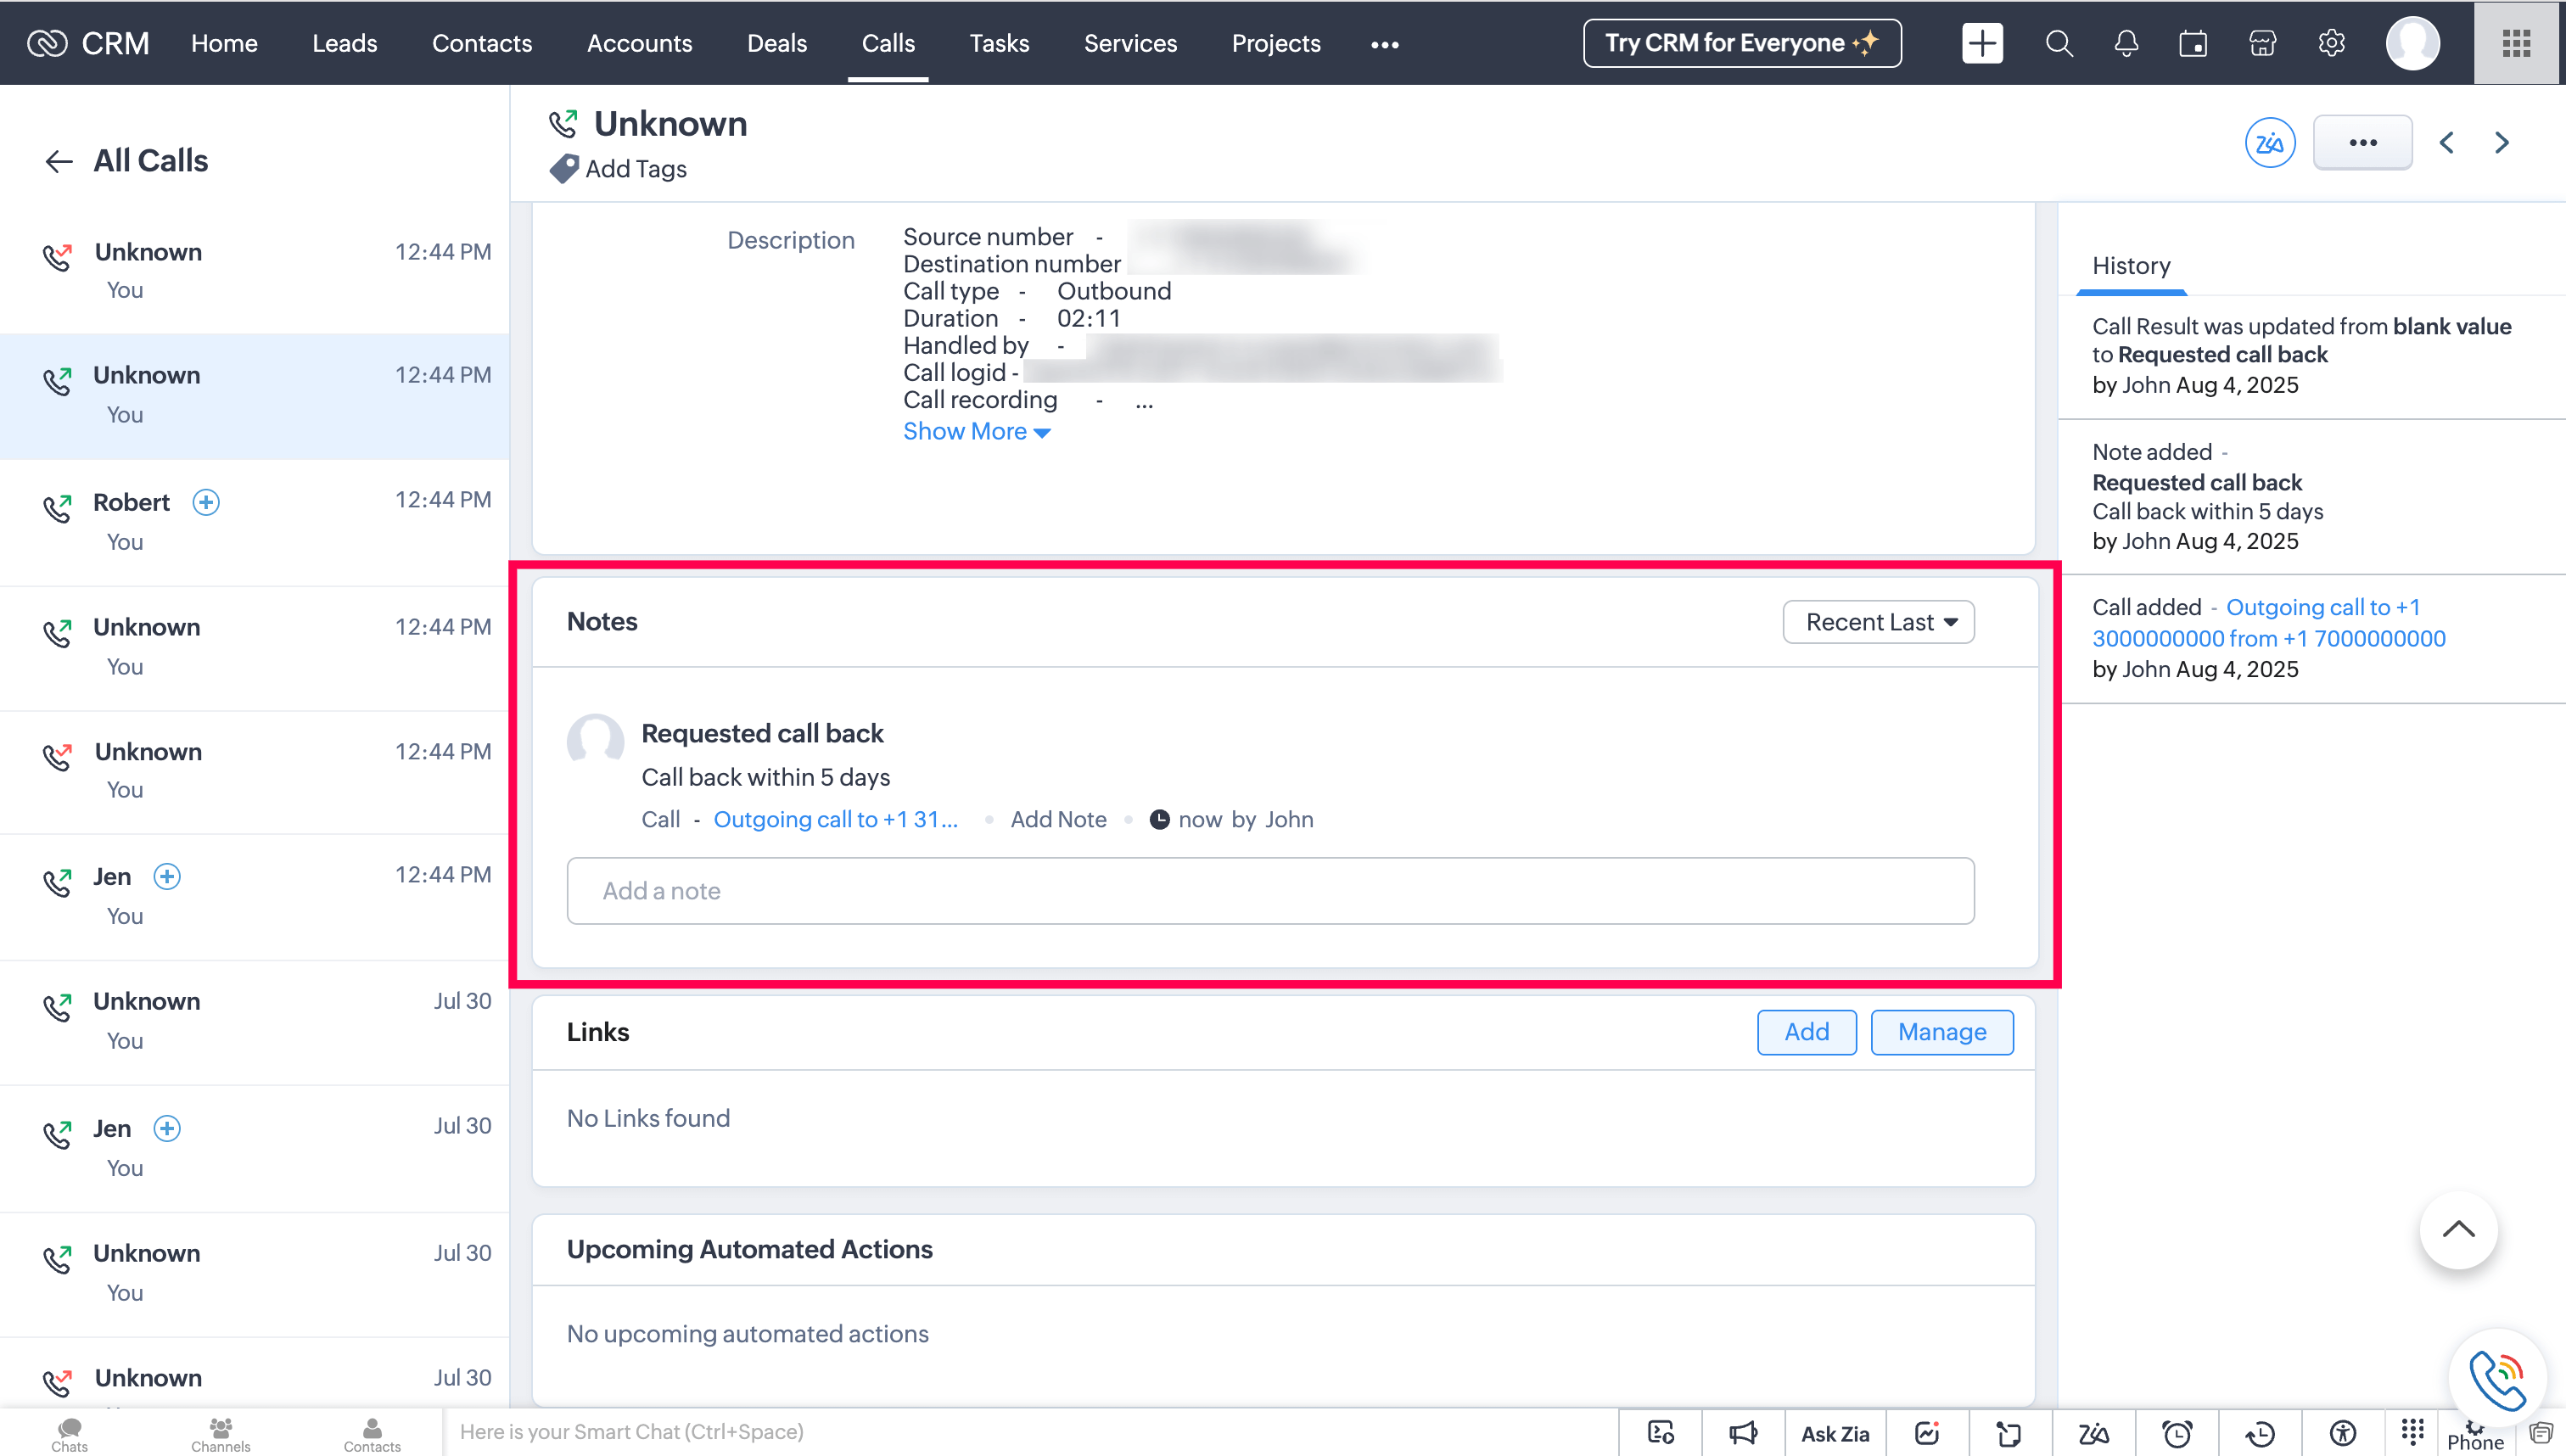Screen dimensions: 2566x1456
Task: Click the Manage links button
Action: coord(1941,1032)
